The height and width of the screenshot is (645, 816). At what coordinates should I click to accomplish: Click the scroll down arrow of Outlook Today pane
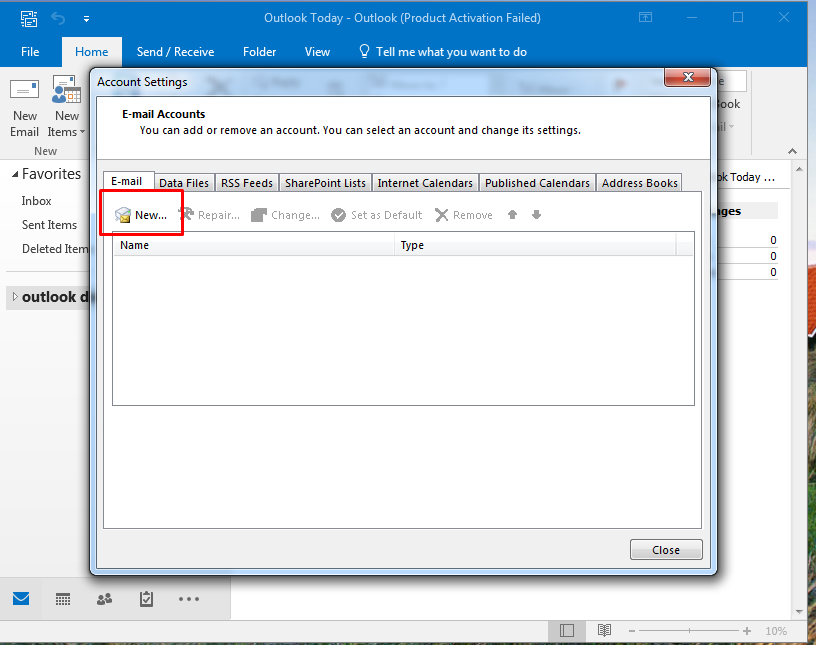(x=799, y=612)
